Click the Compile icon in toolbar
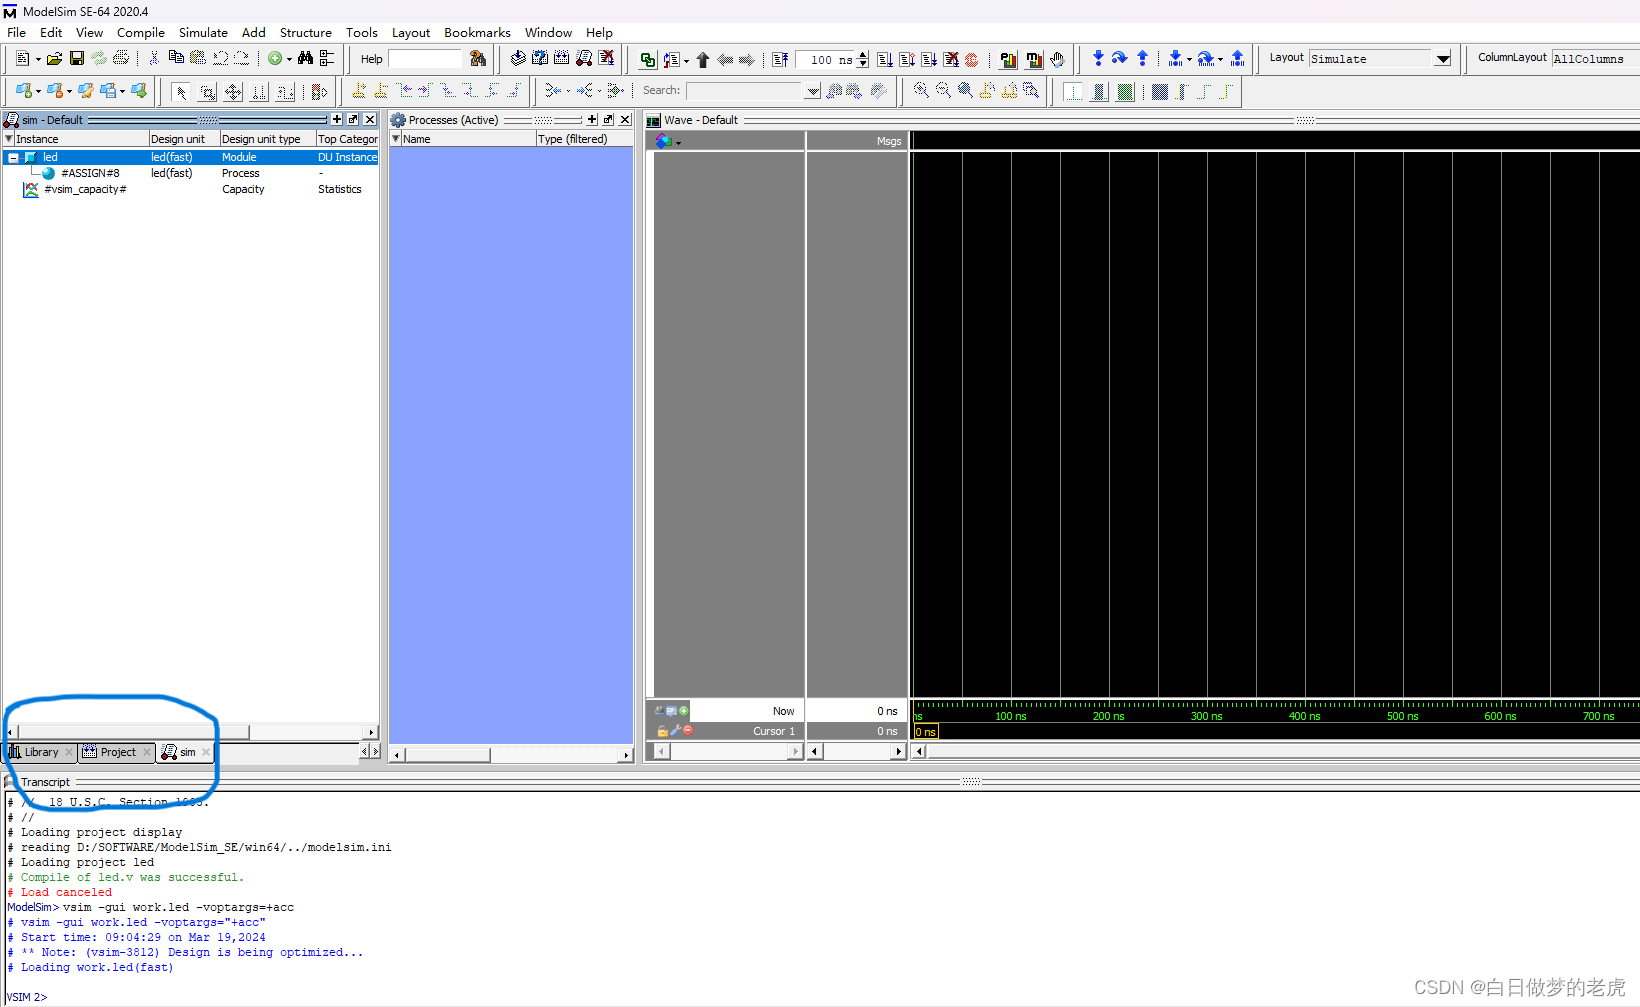Viewport: 1640px width, 1007px height. pyautogui.click(x=518, y=59)
